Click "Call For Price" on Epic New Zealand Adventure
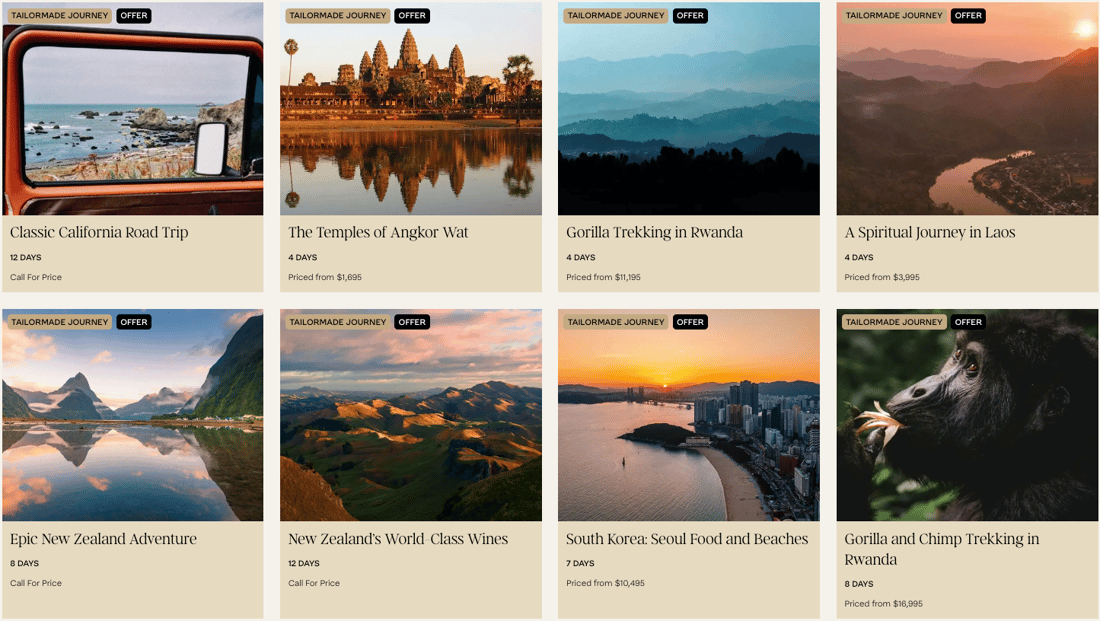 [36, 583]
